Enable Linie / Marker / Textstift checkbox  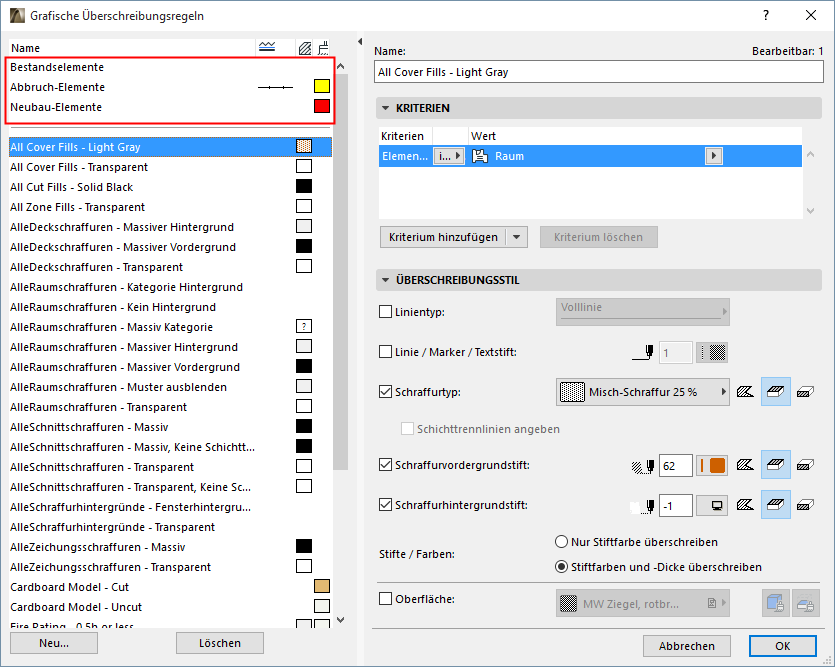pos(386,351)
